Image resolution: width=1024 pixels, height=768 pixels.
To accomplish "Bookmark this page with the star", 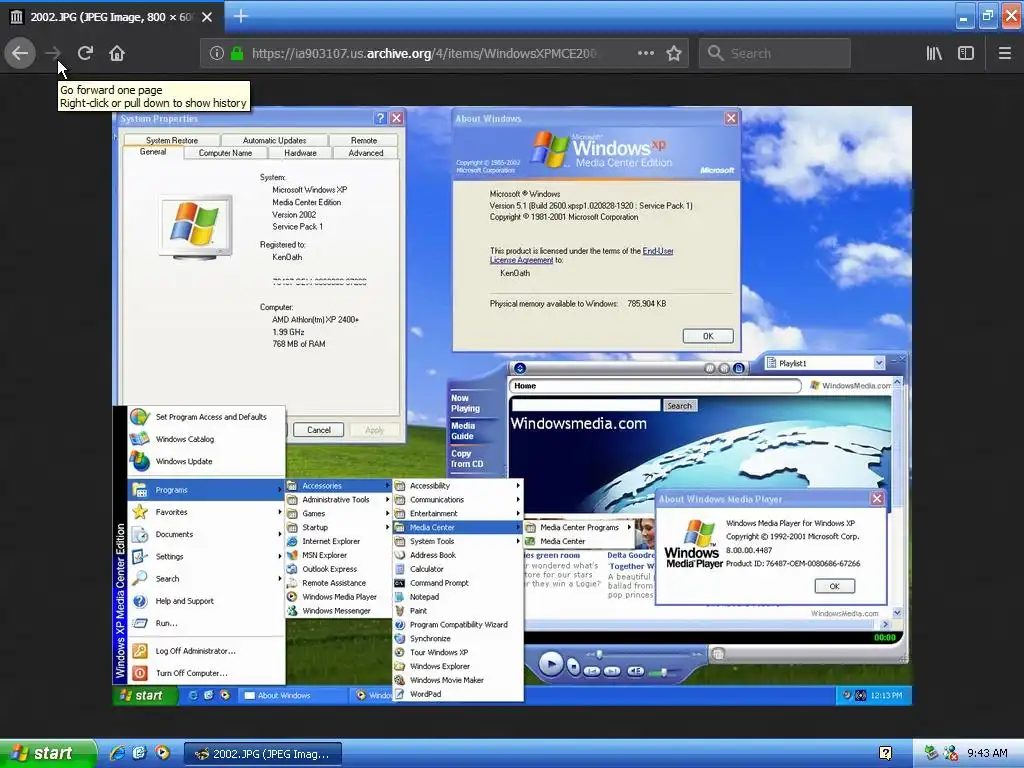I will [x=674, y=53].
